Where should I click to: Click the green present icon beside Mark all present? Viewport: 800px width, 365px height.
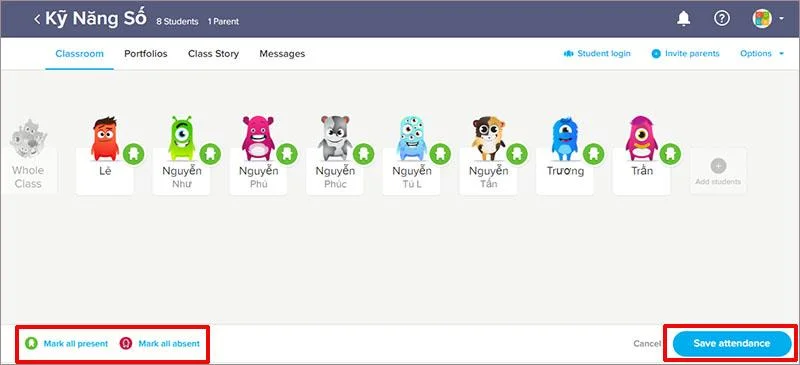point(31,344)
